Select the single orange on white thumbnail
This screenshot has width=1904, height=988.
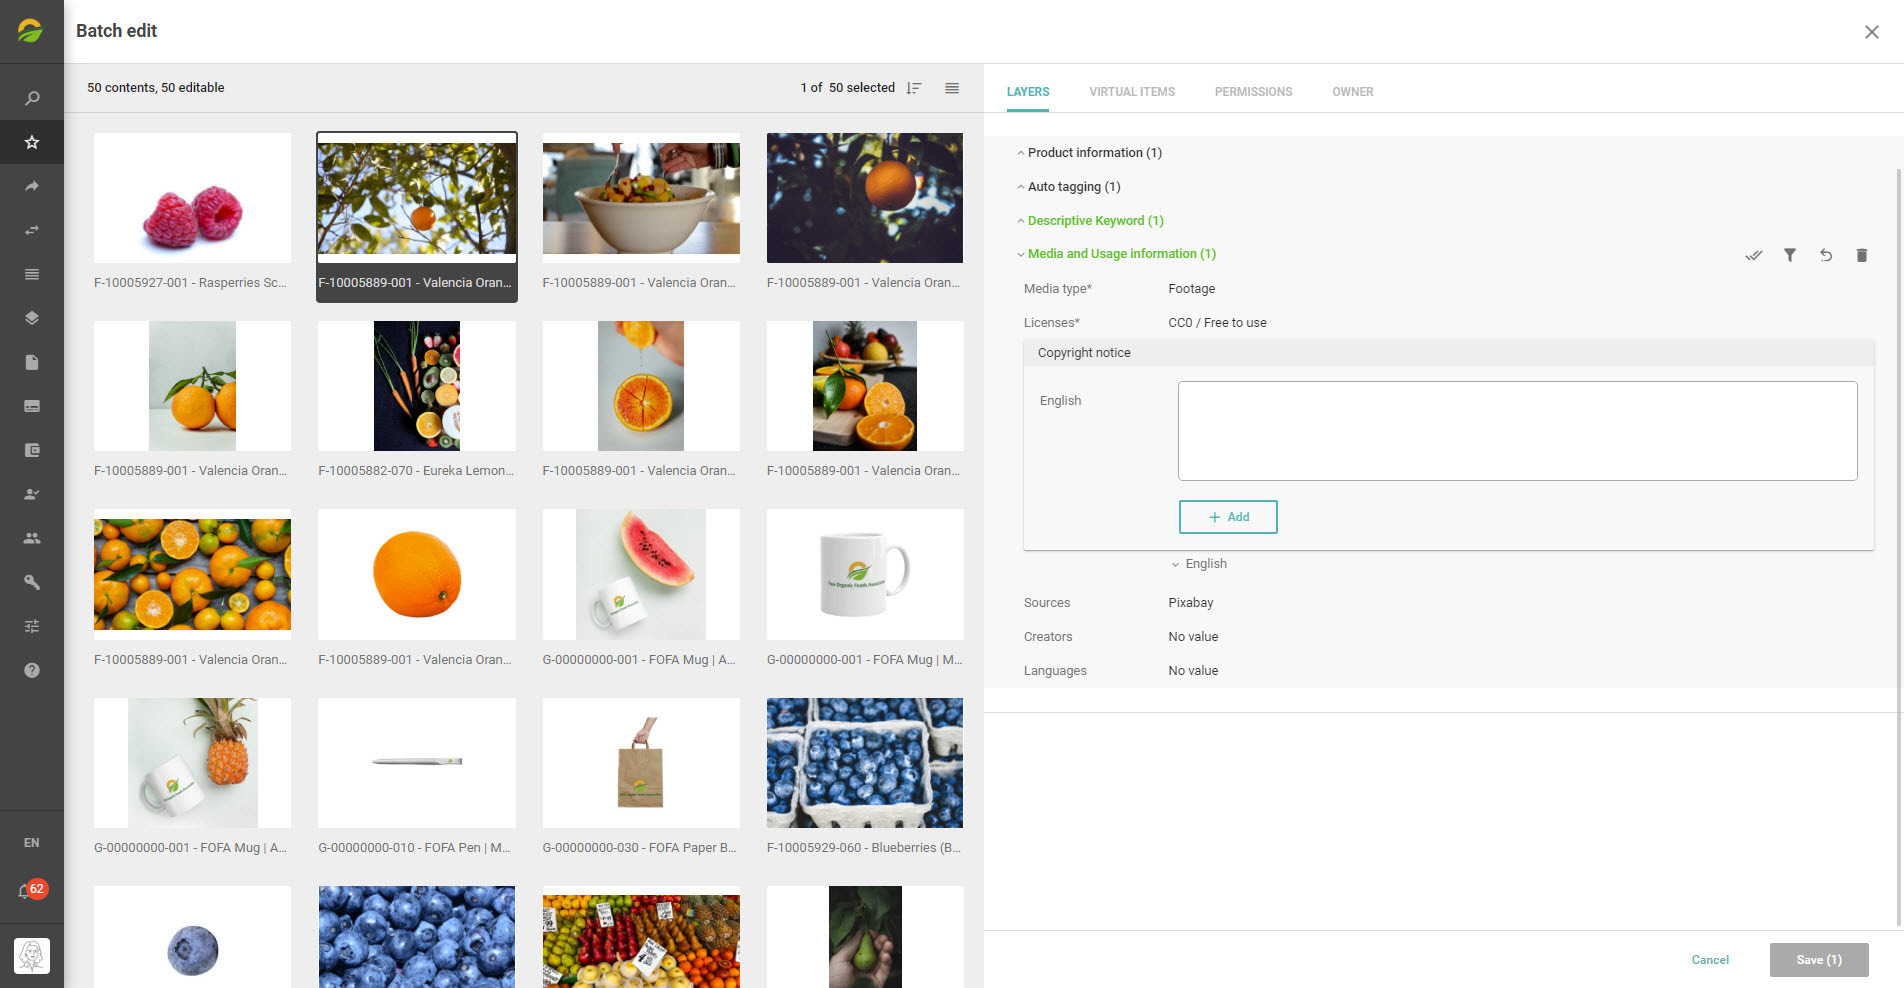tap(417, 574)
